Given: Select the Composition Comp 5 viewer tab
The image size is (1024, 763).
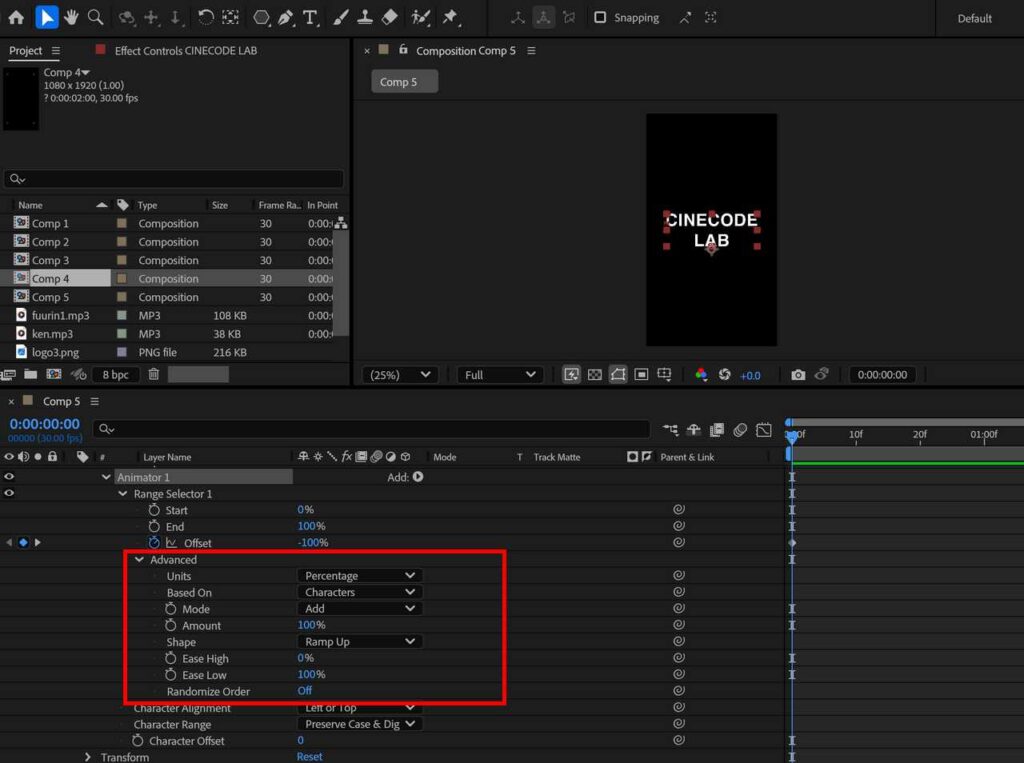Looking at the screenshot, I should (x=466, y=50).
